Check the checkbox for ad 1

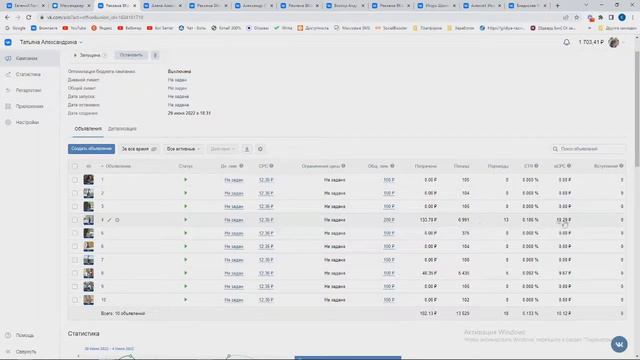pos(75,180)
